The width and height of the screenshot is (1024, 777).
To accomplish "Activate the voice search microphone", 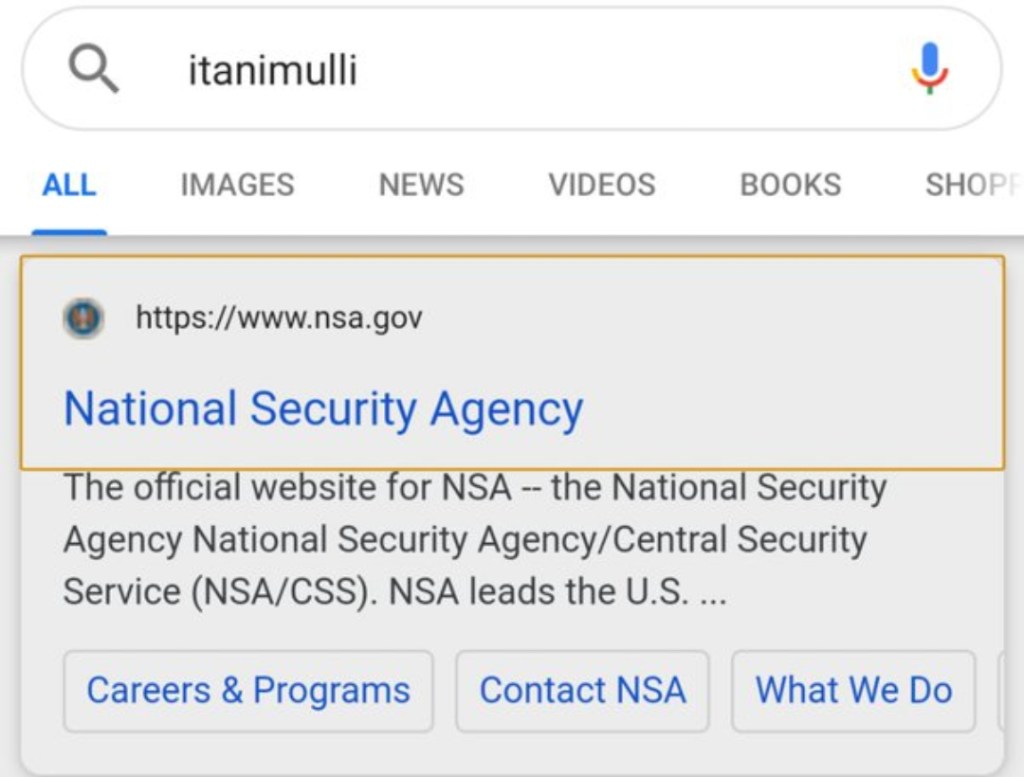I will click(929, 69).
